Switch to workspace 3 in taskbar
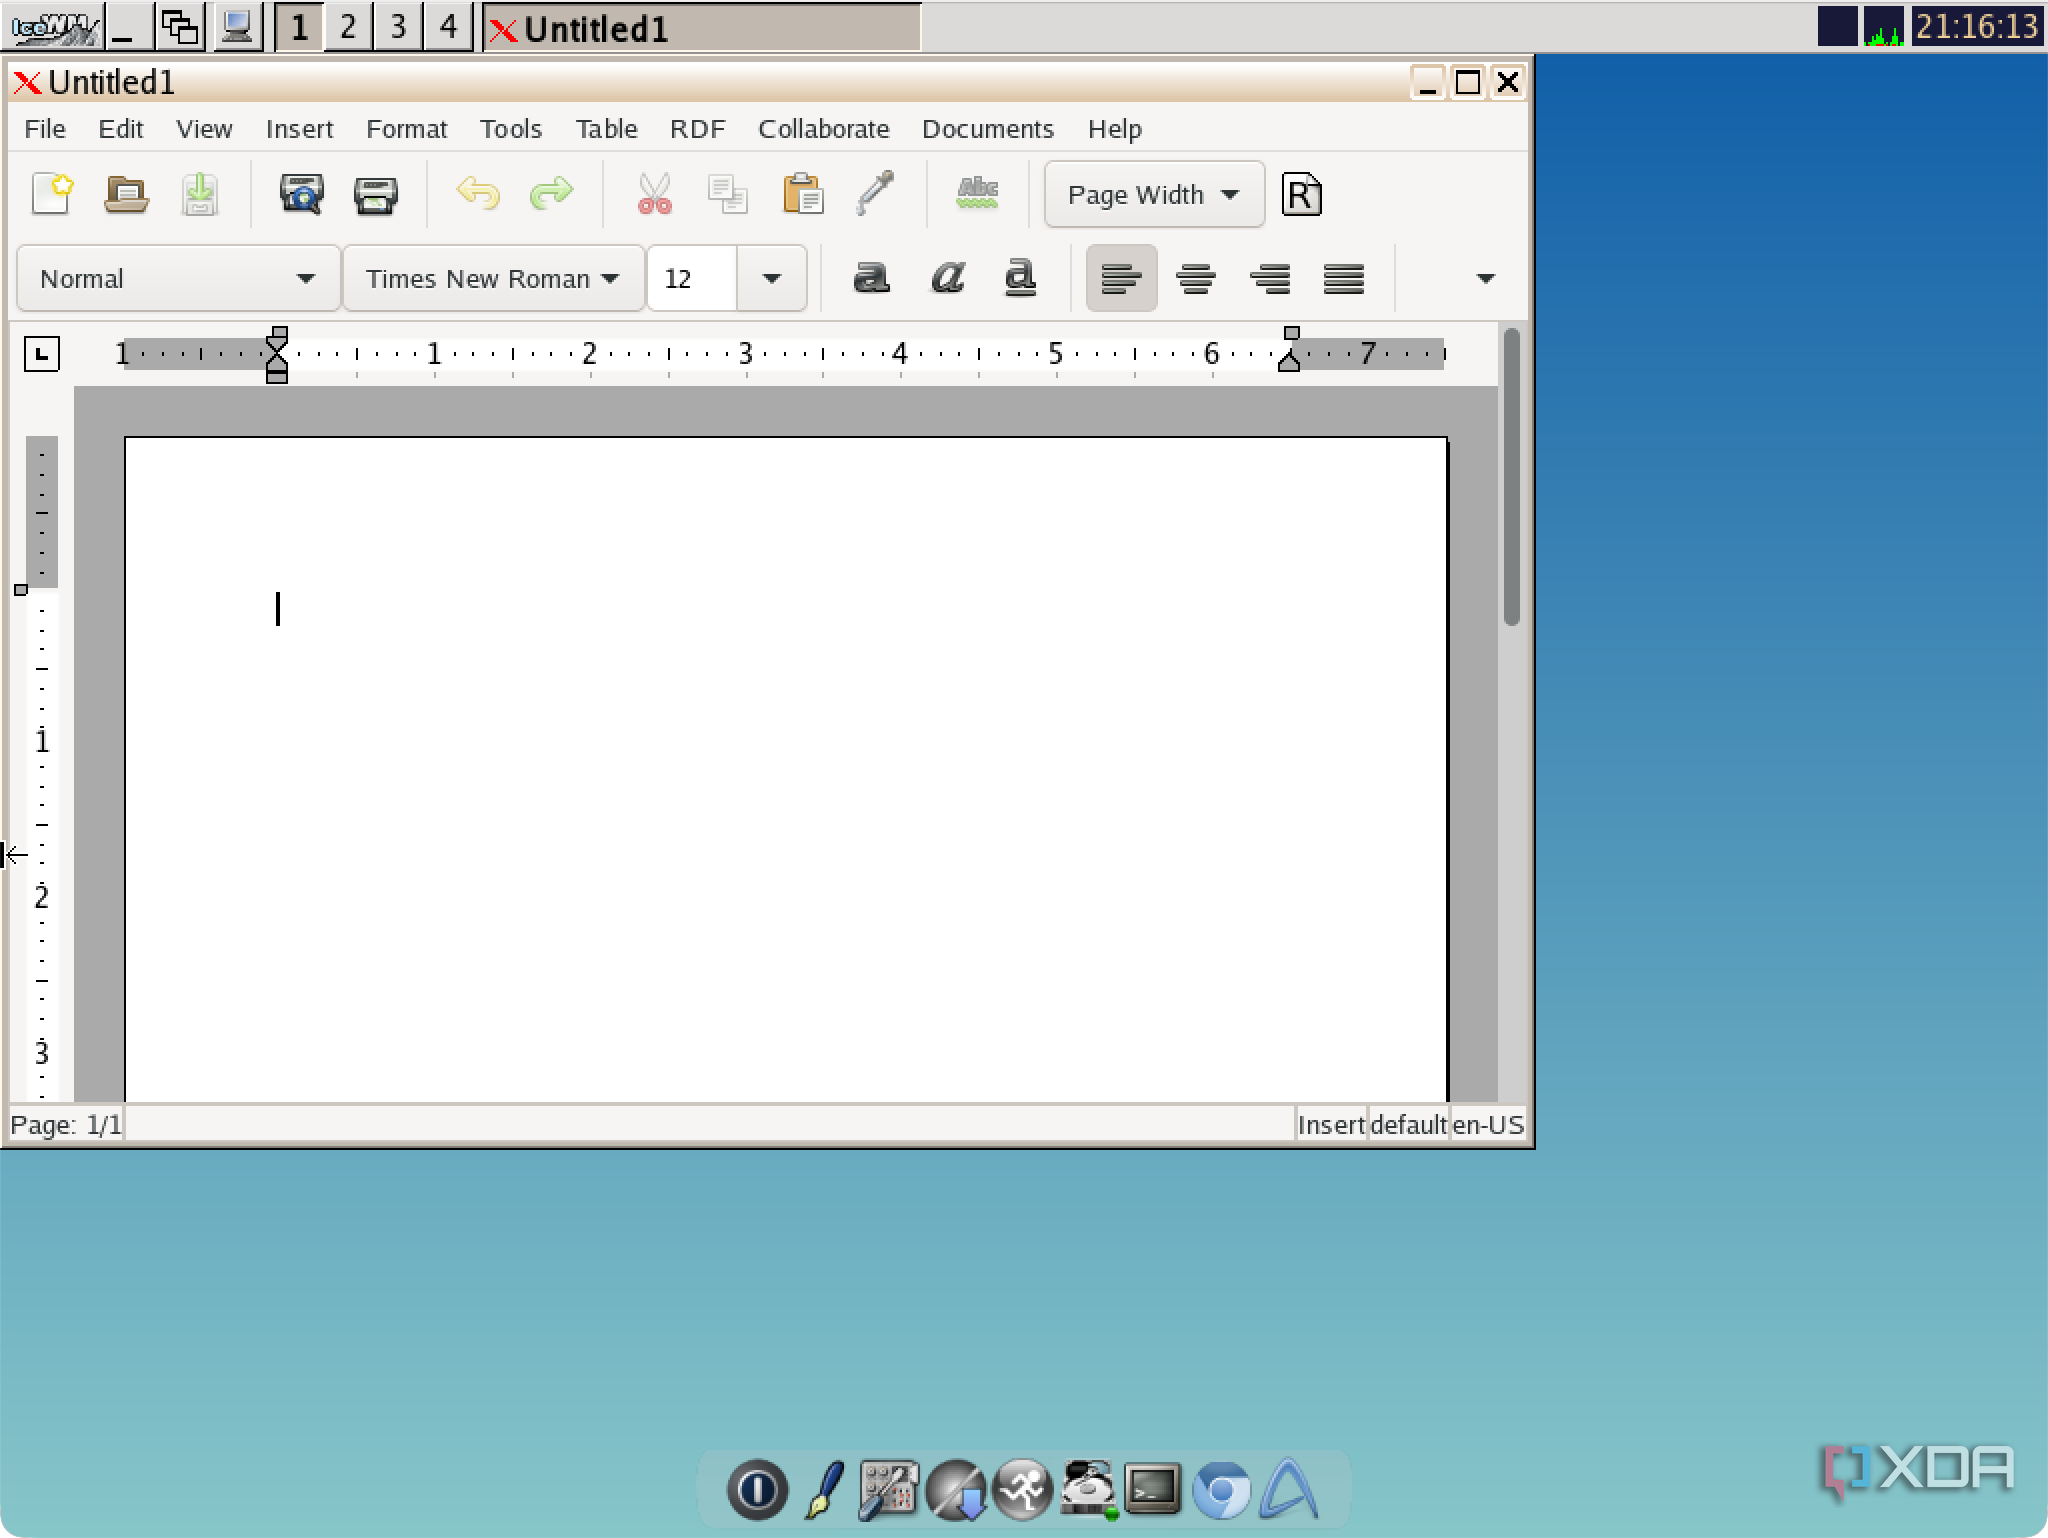 coord(397,26)
